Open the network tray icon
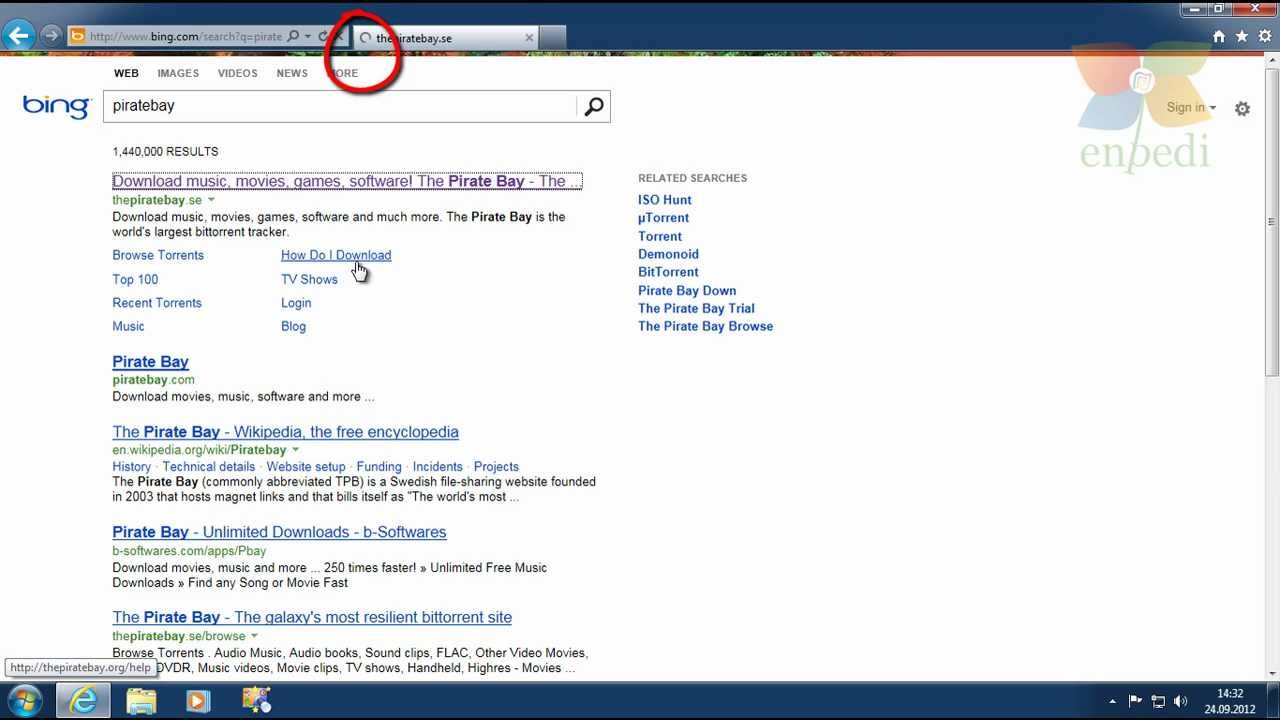 (x=1158, y=701)
